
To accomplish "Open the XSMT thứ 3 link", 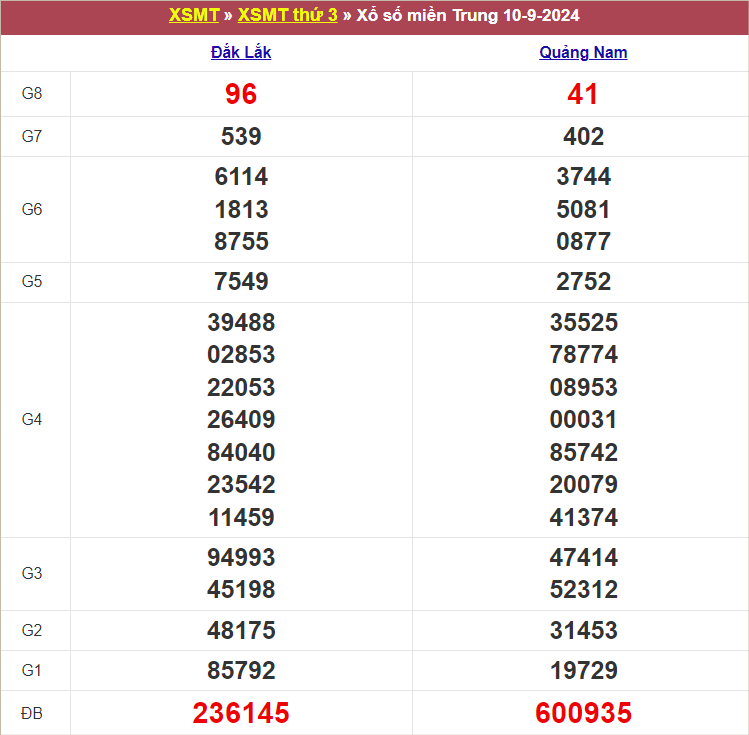I will point(288,16).
